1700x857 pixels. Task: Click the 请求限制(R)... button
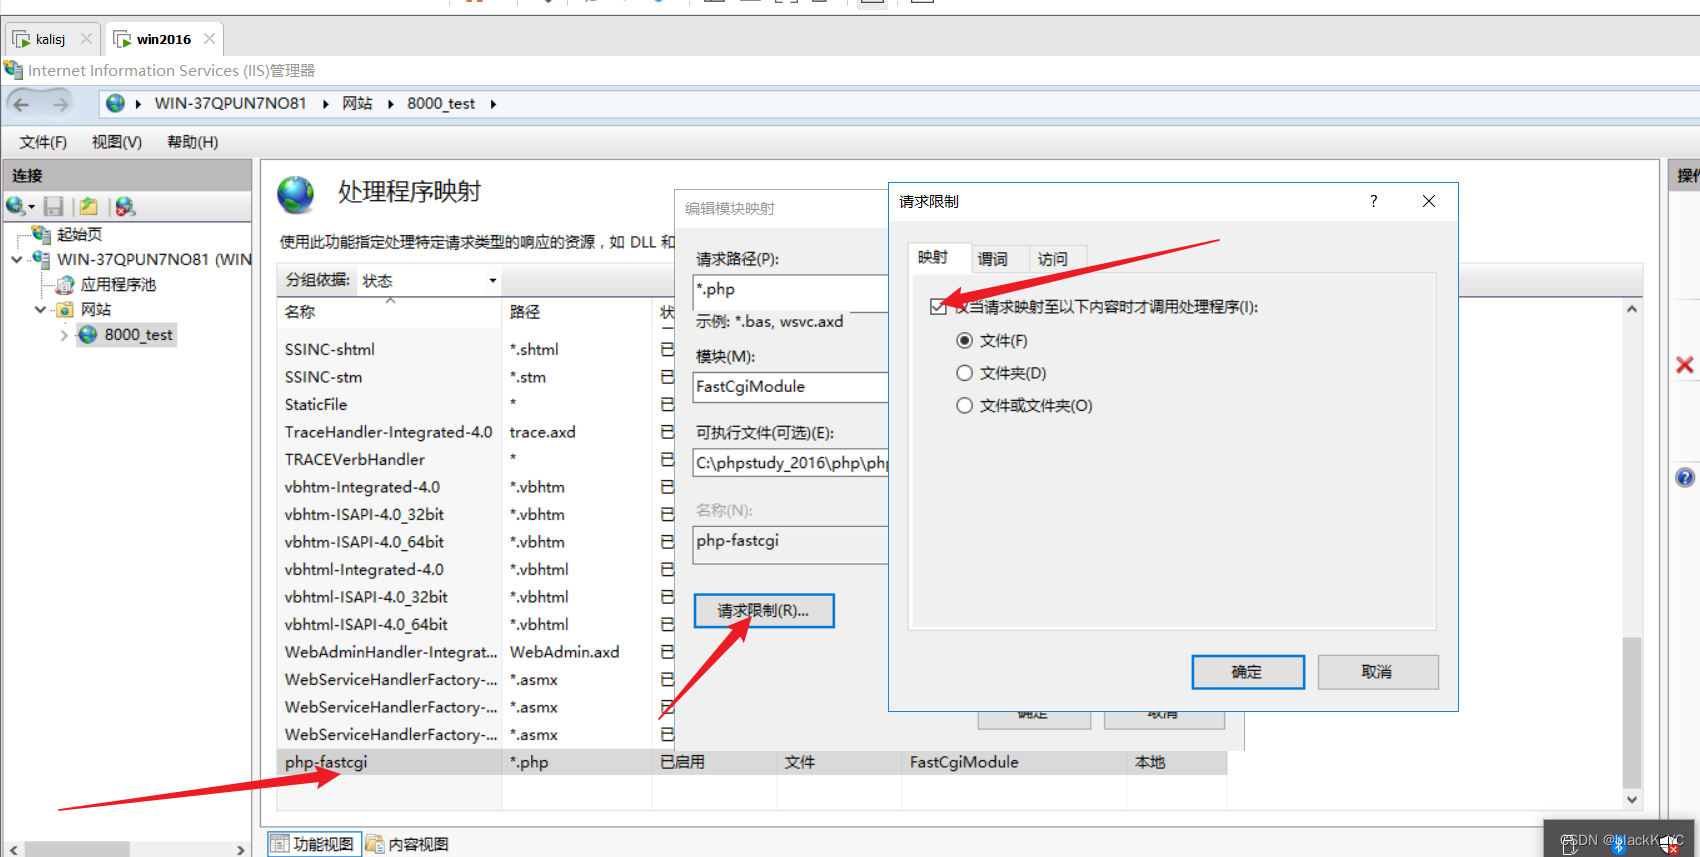[764, 611]
